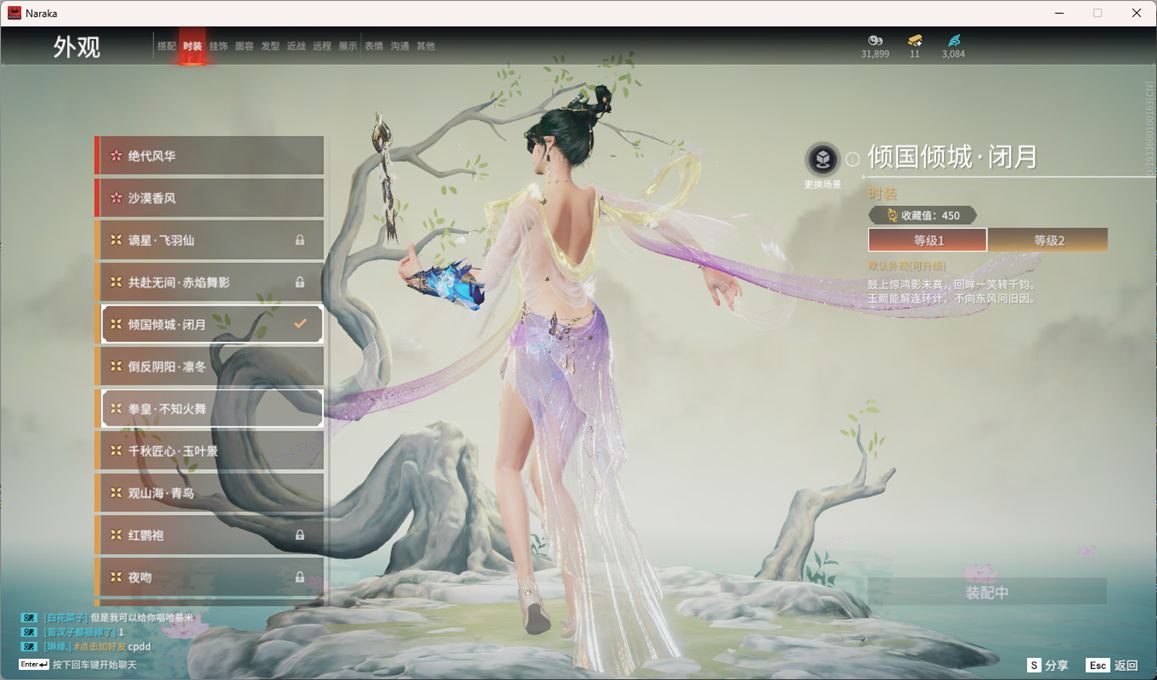
Task: Click the S key 分享 share icon
Action: [x=1034, y=665]
